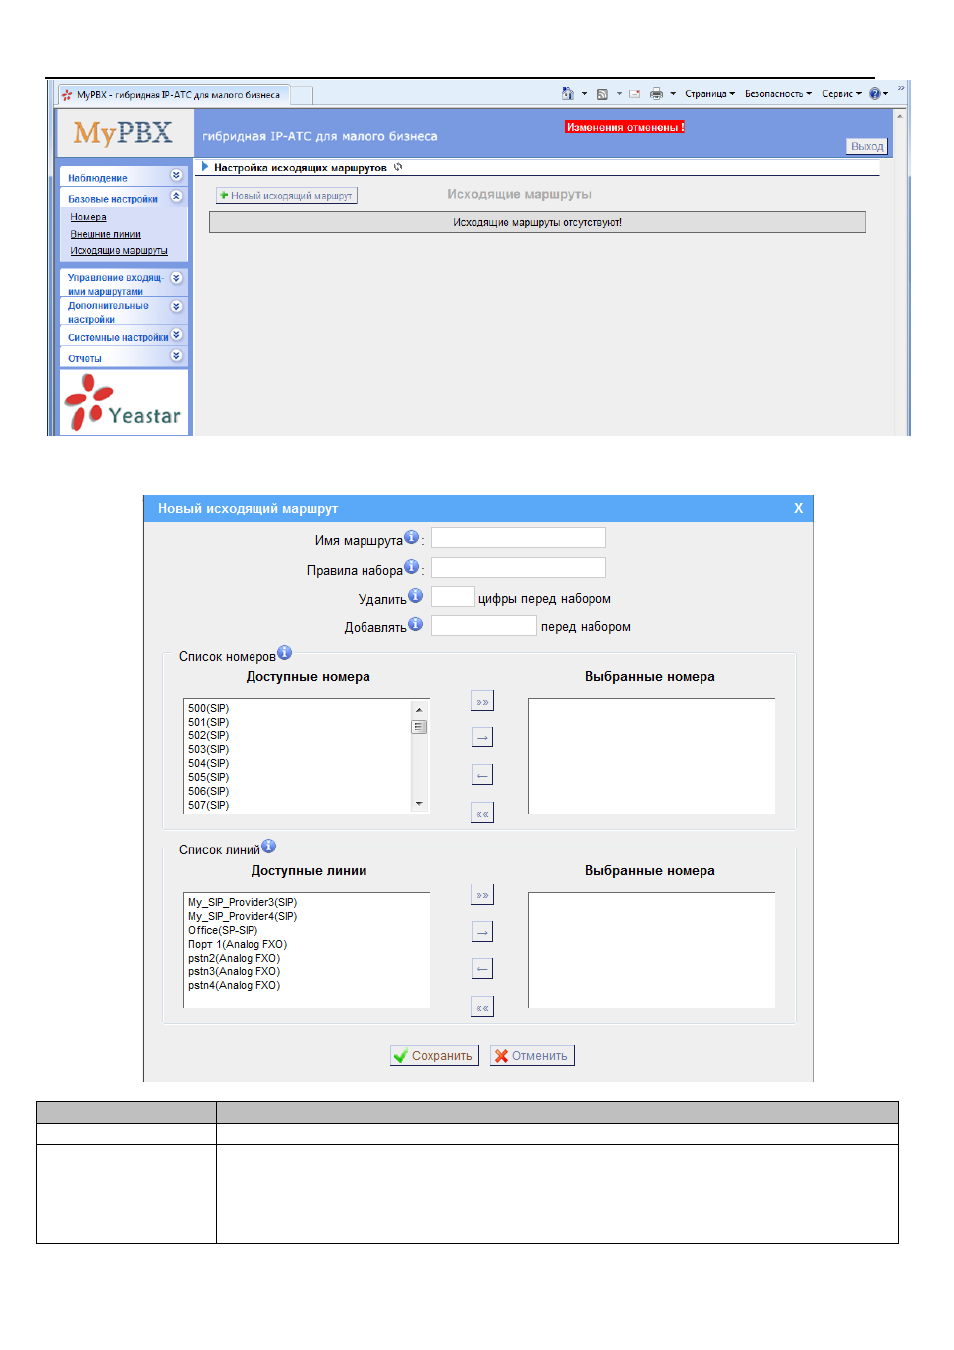
Task: Click info icon next to Имя маршрута
Action: click(x=411, y=537)
